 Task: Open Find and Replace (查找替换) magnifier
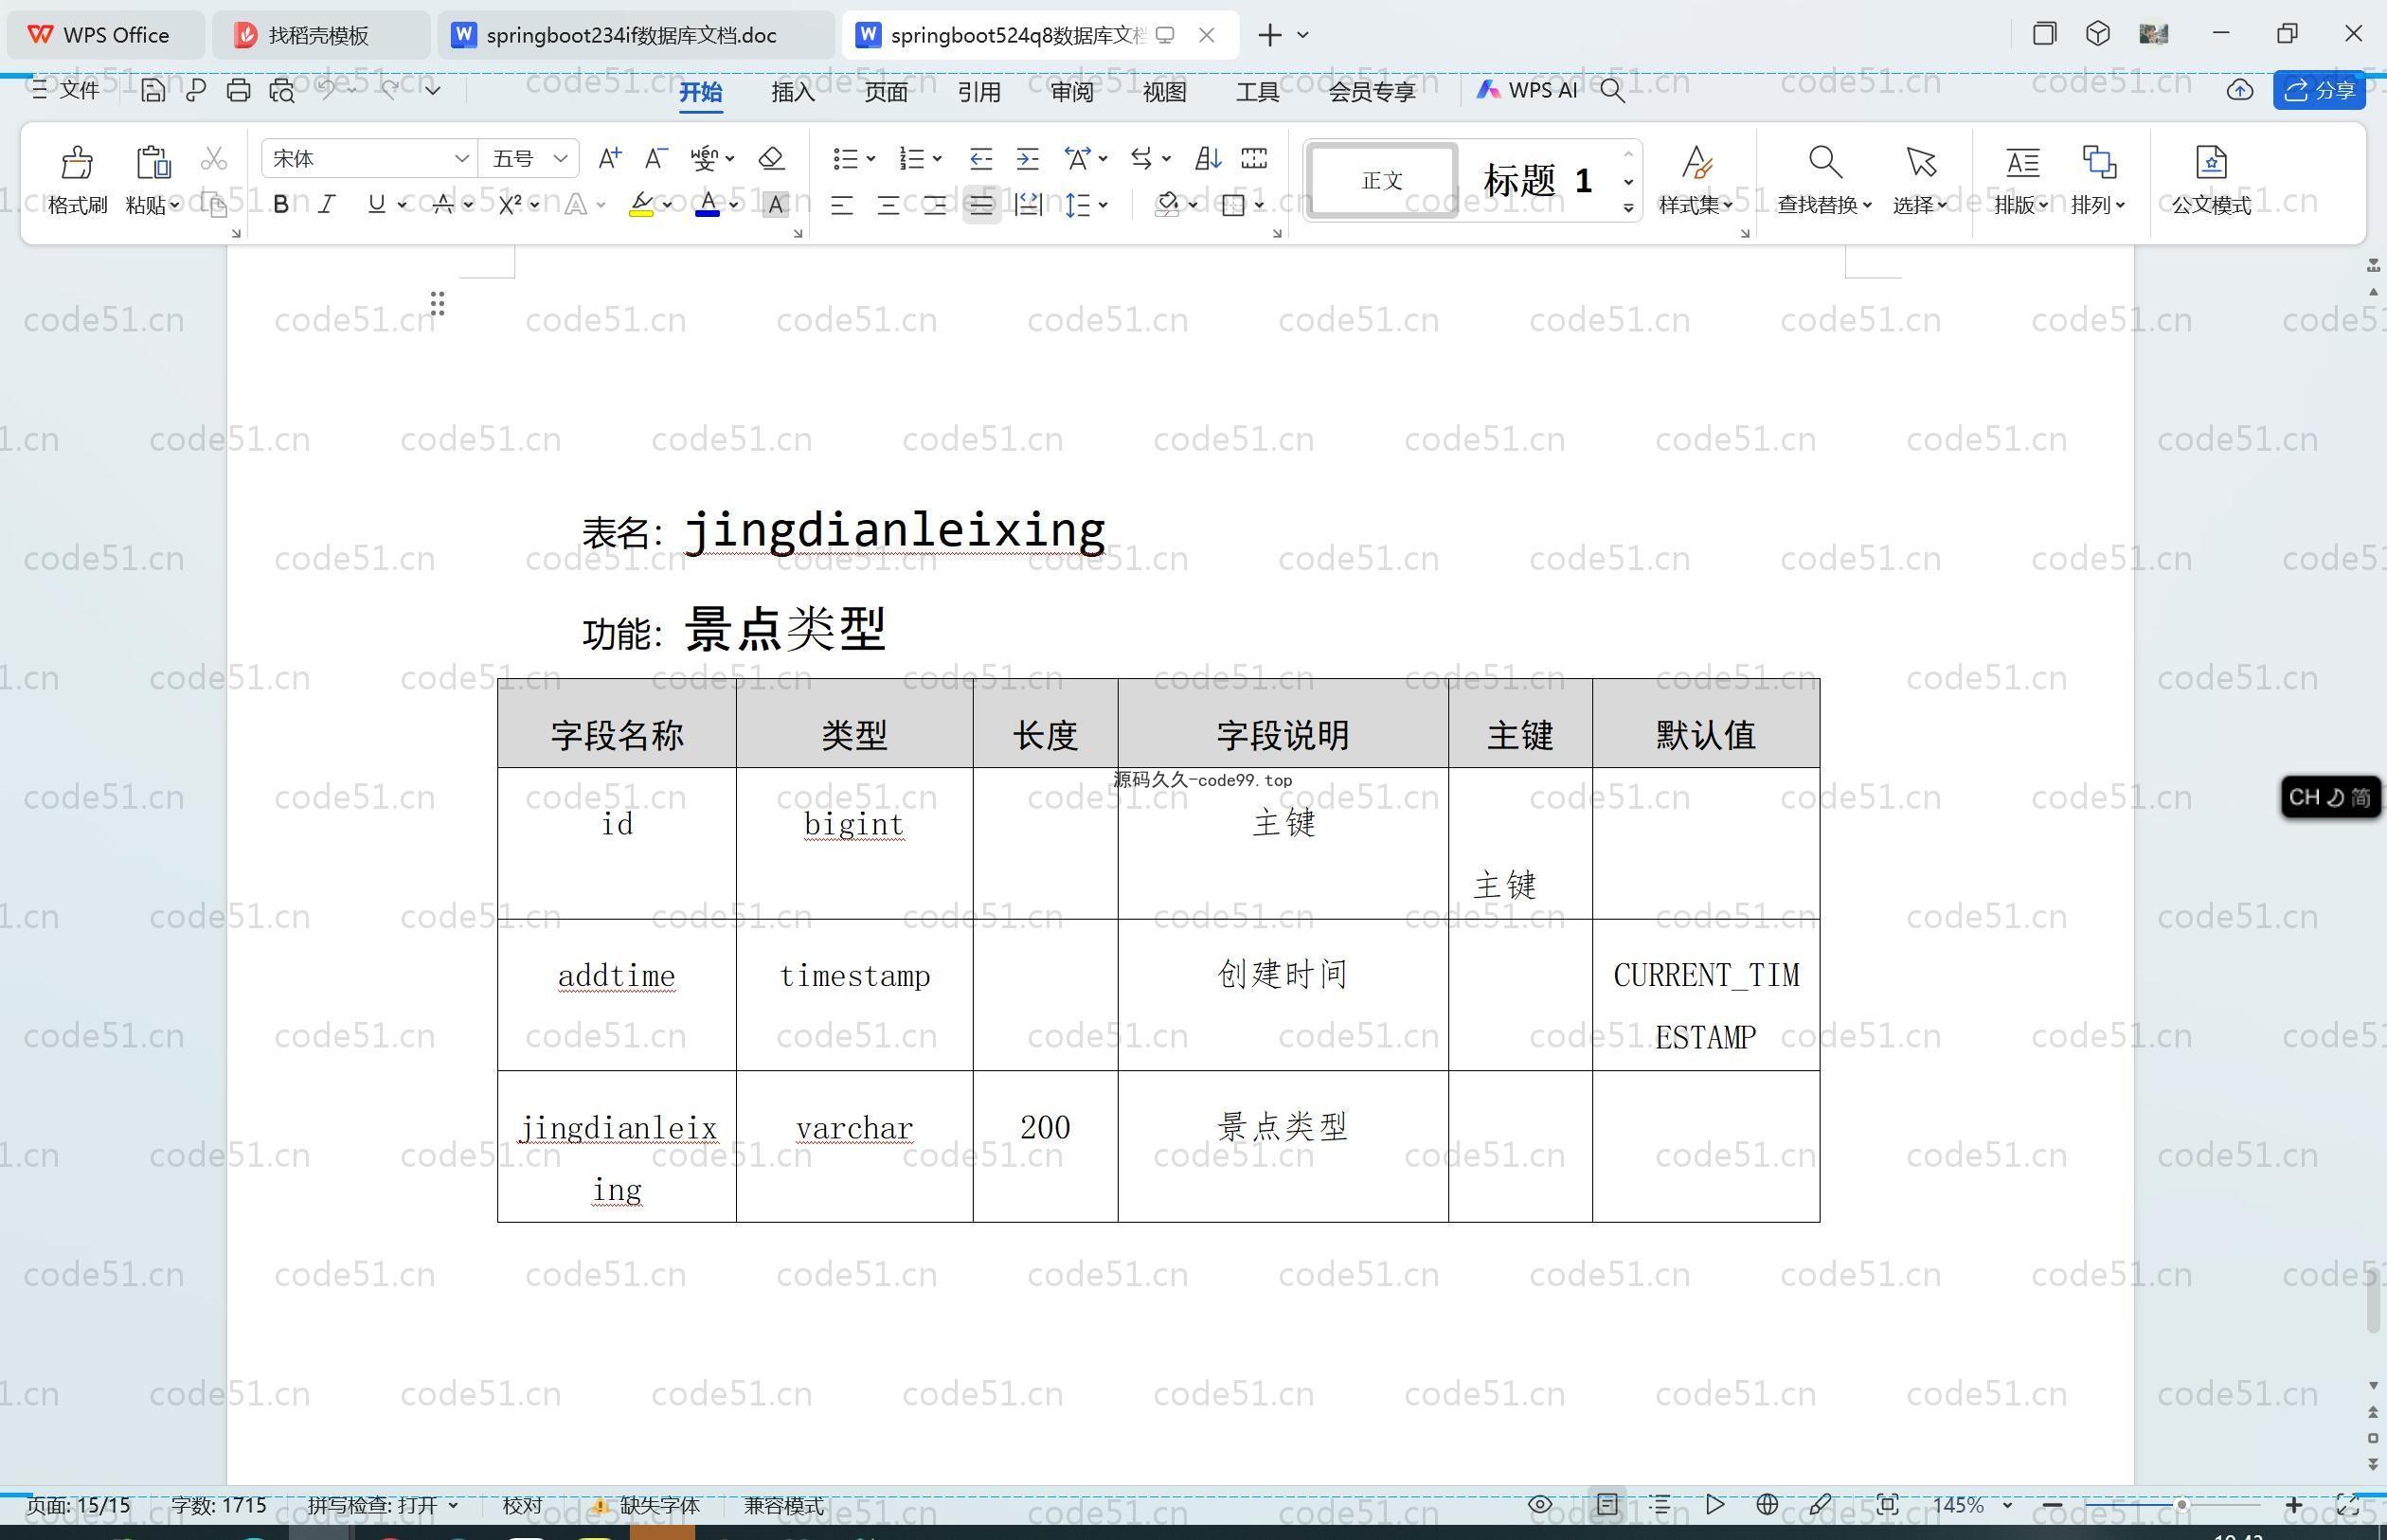tap(1824, 161)
